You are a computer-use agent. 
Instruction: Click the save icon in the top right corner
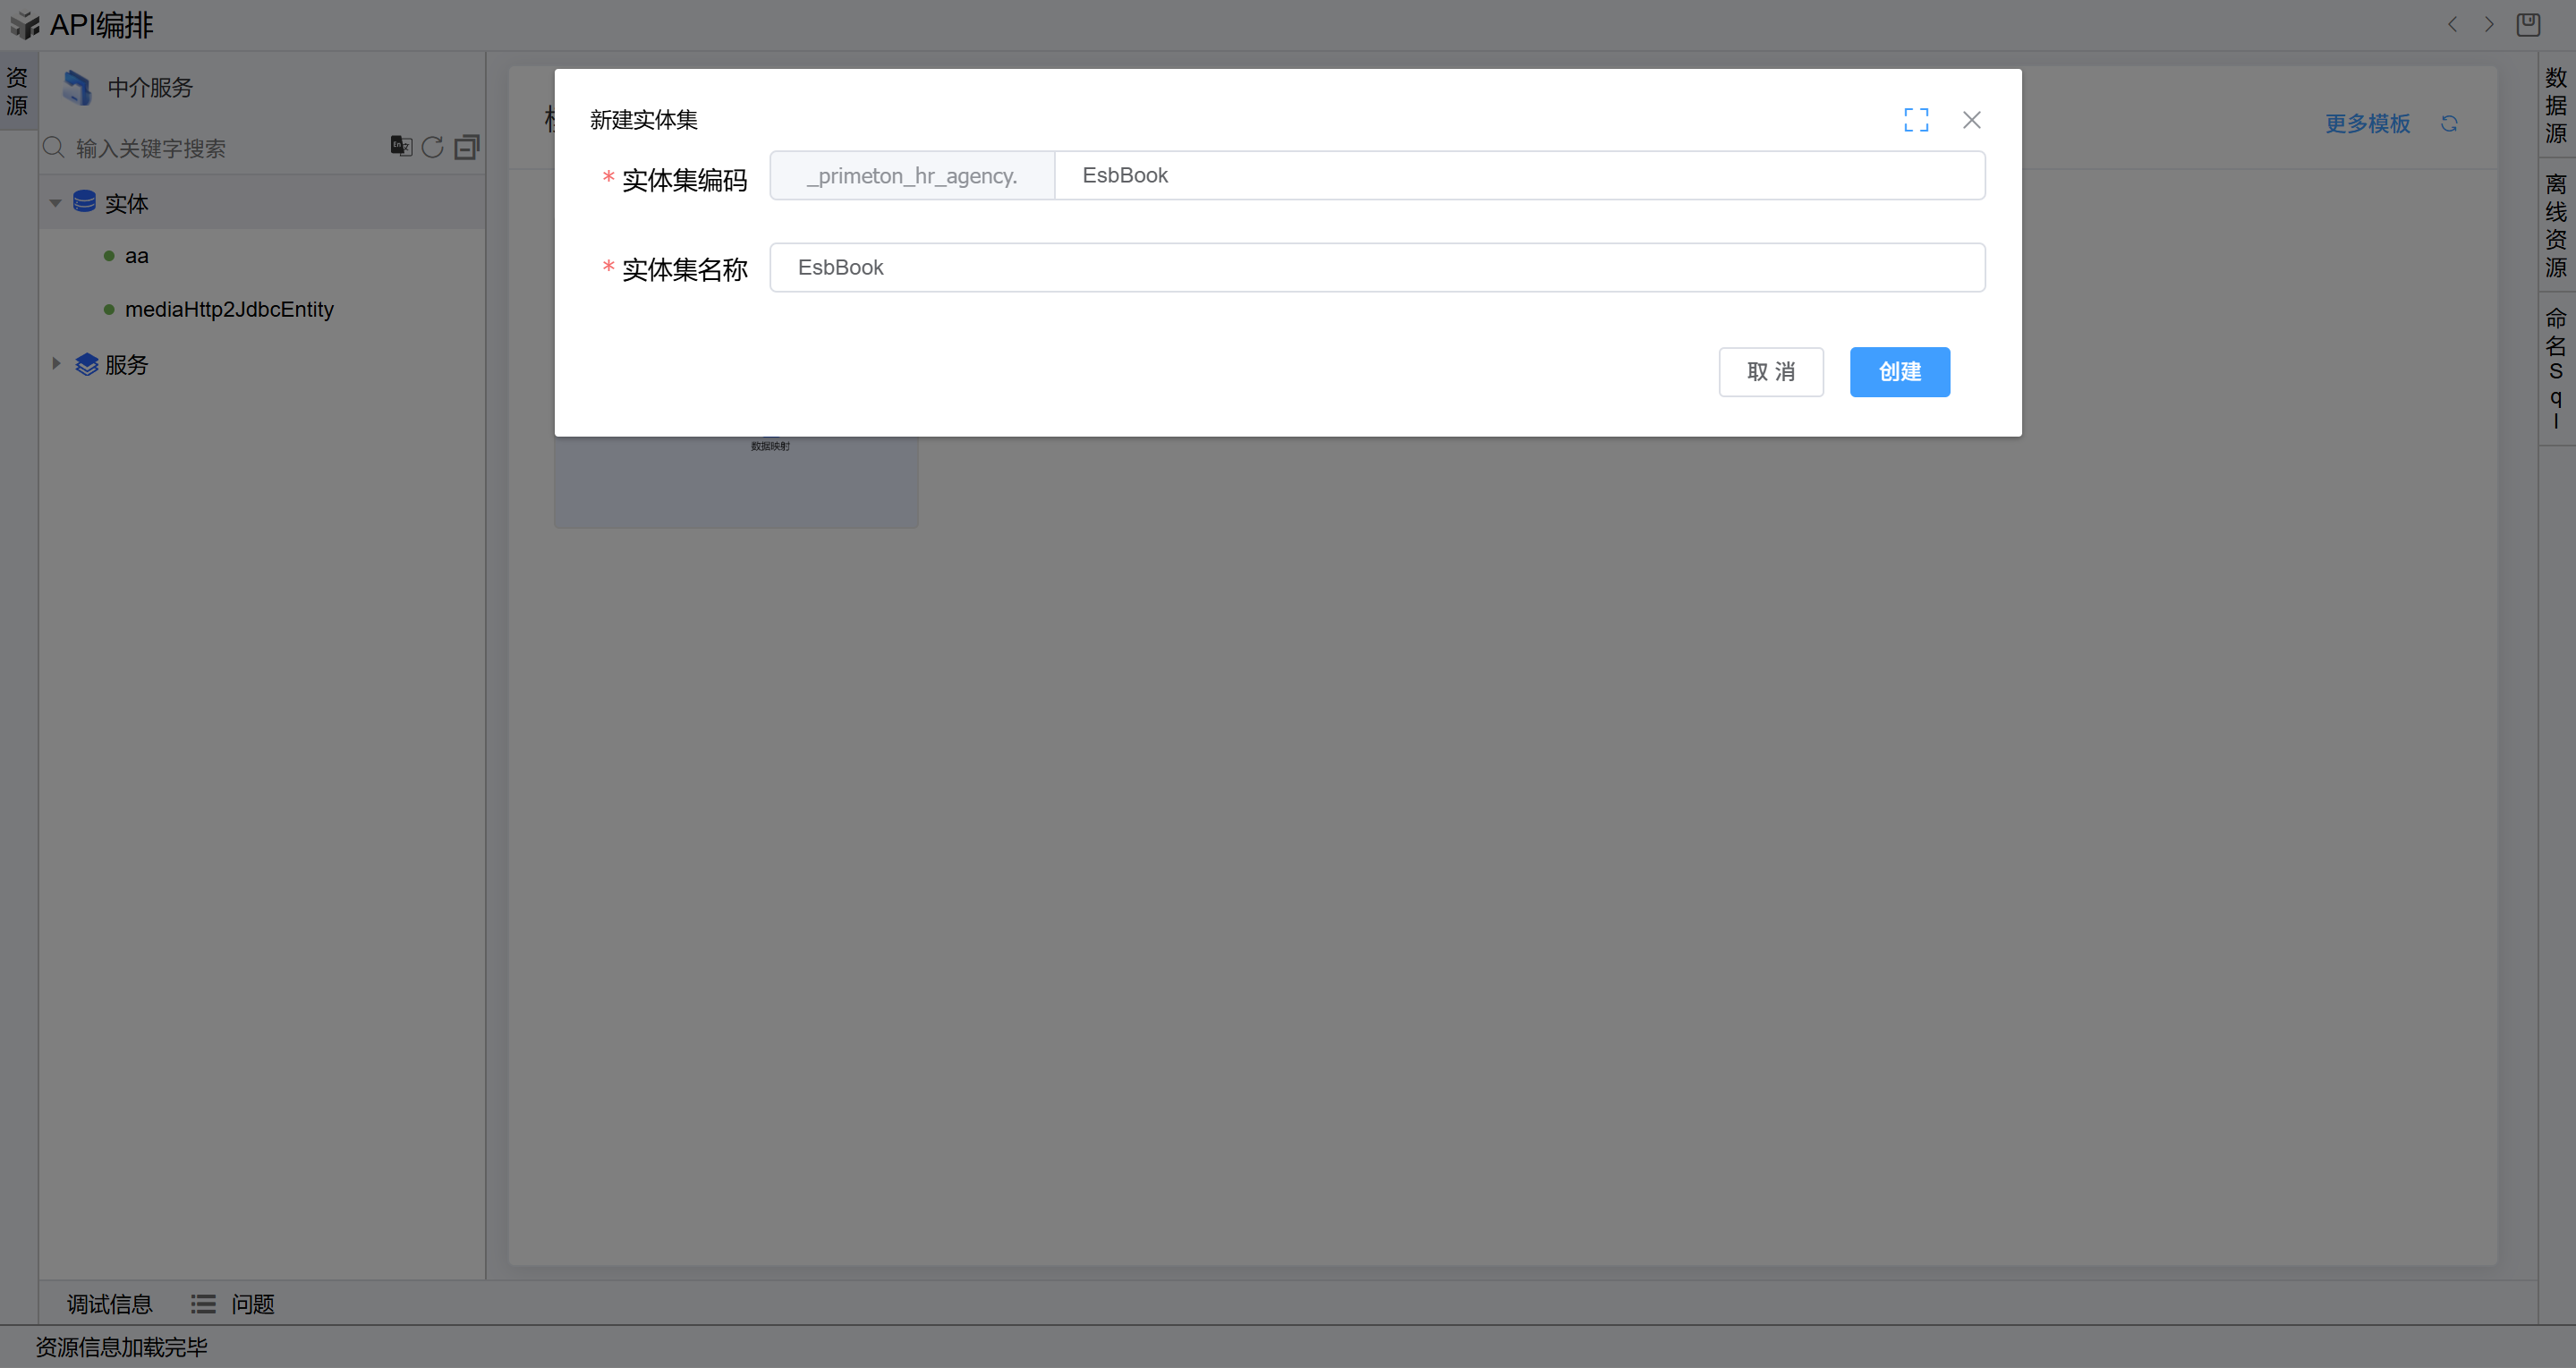2527,24
